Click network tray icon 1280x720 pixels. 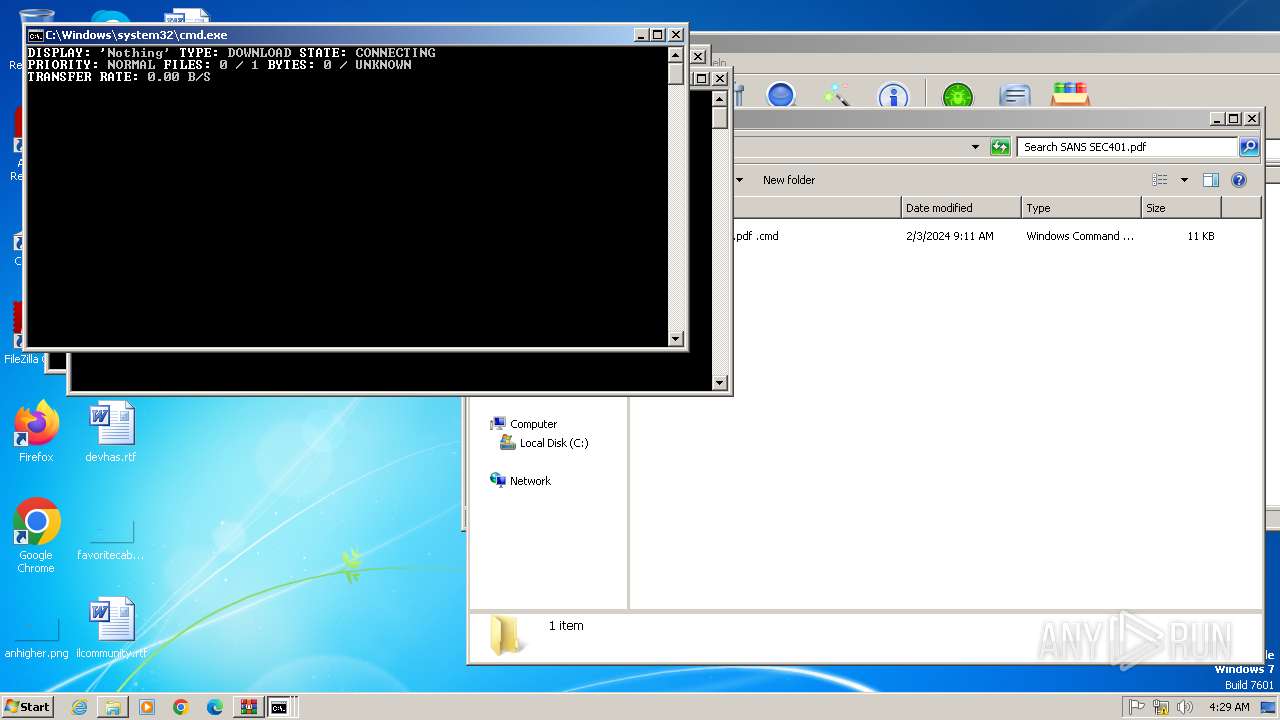[x=1161, y=707]
